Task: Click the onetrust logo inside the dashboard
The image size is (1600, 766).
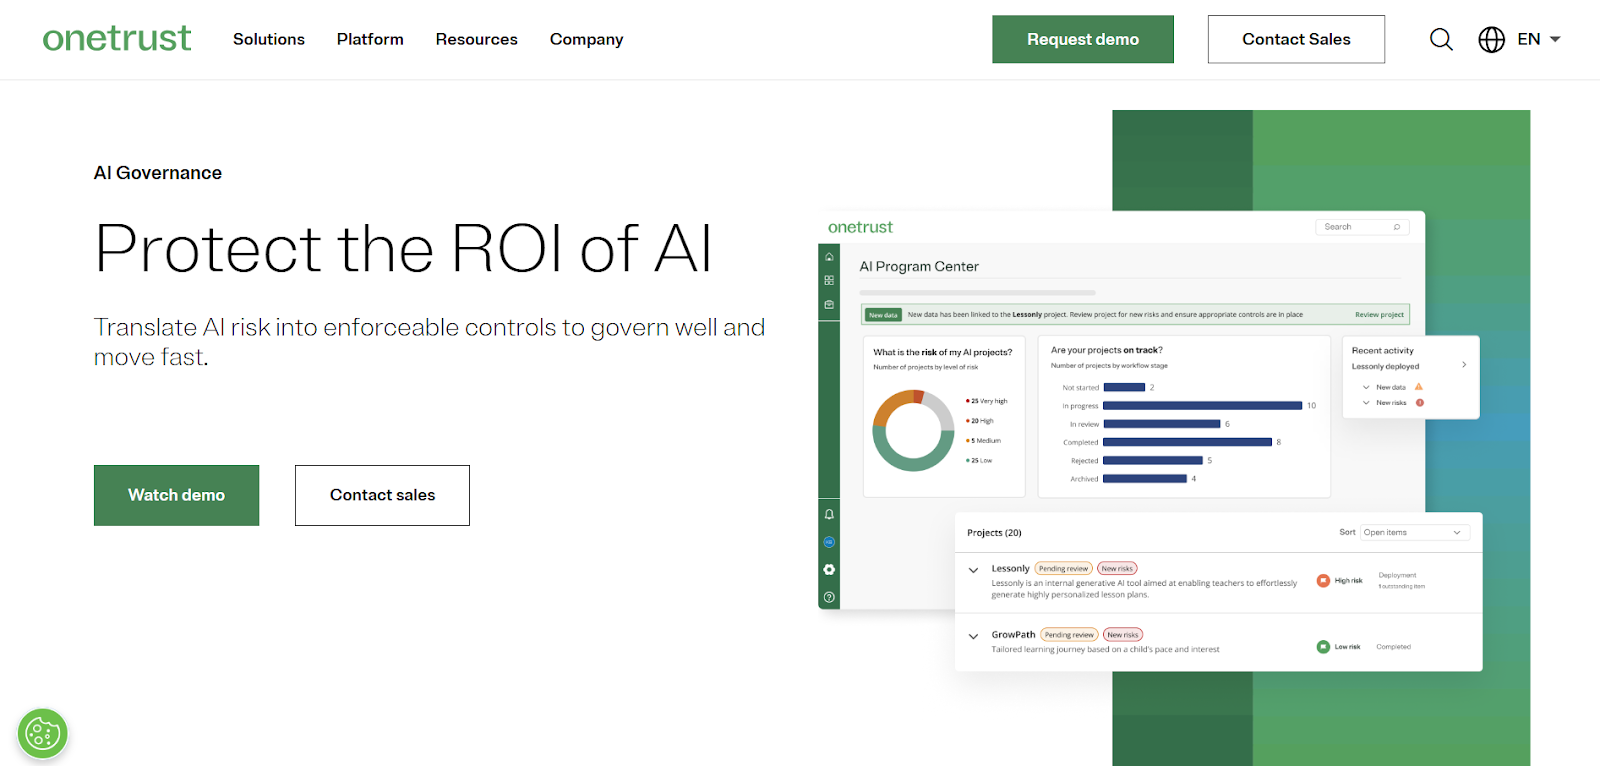Action: tap(860, 227)
